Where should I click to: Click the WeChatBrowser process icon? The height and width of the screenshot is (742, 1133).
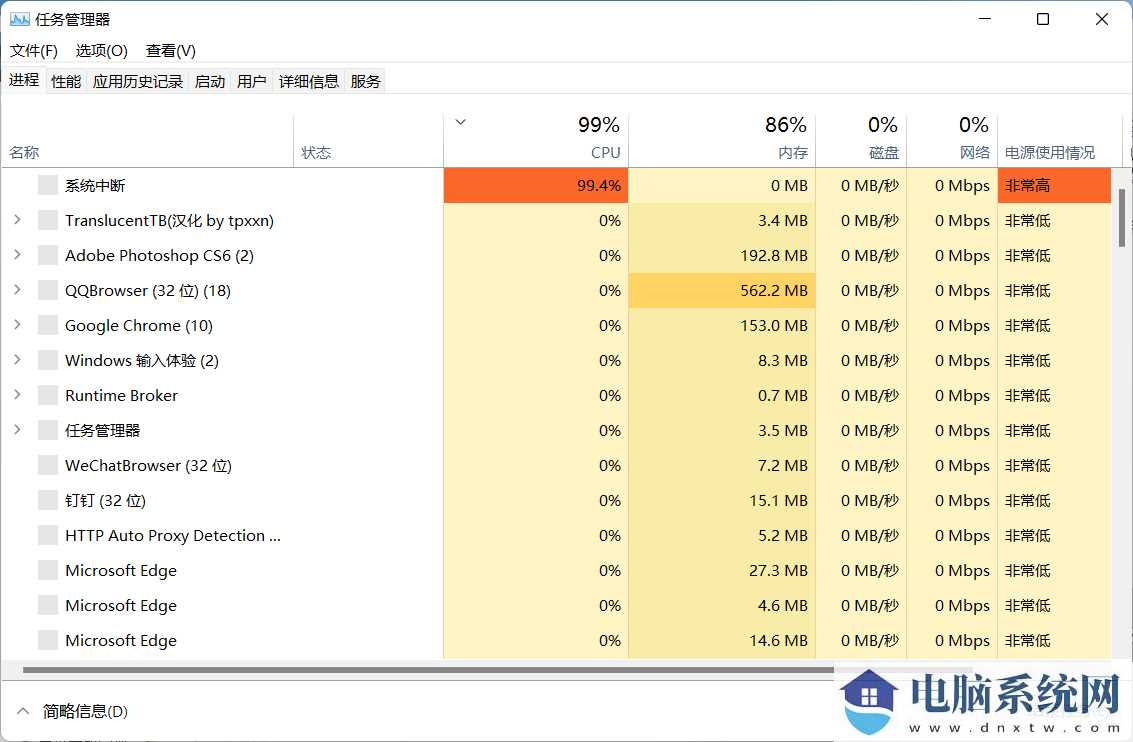tap(47, 465)
